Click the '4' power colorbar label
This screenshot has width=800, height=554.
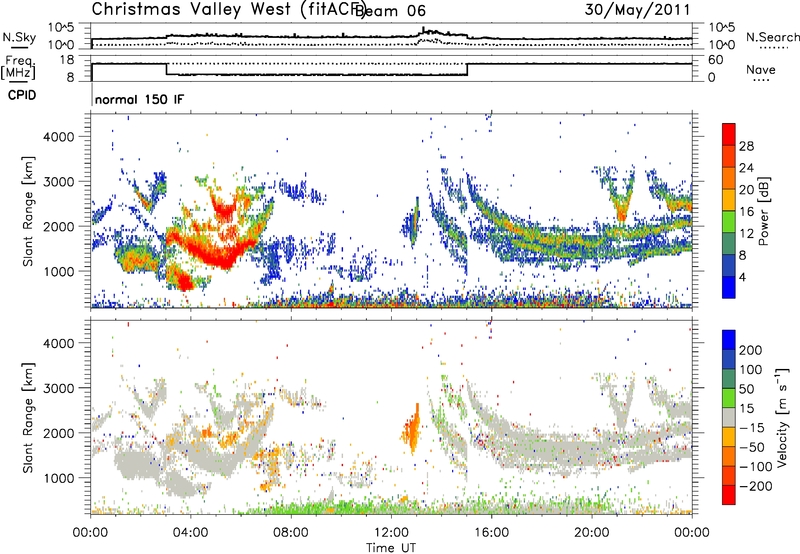pos(743,277)
